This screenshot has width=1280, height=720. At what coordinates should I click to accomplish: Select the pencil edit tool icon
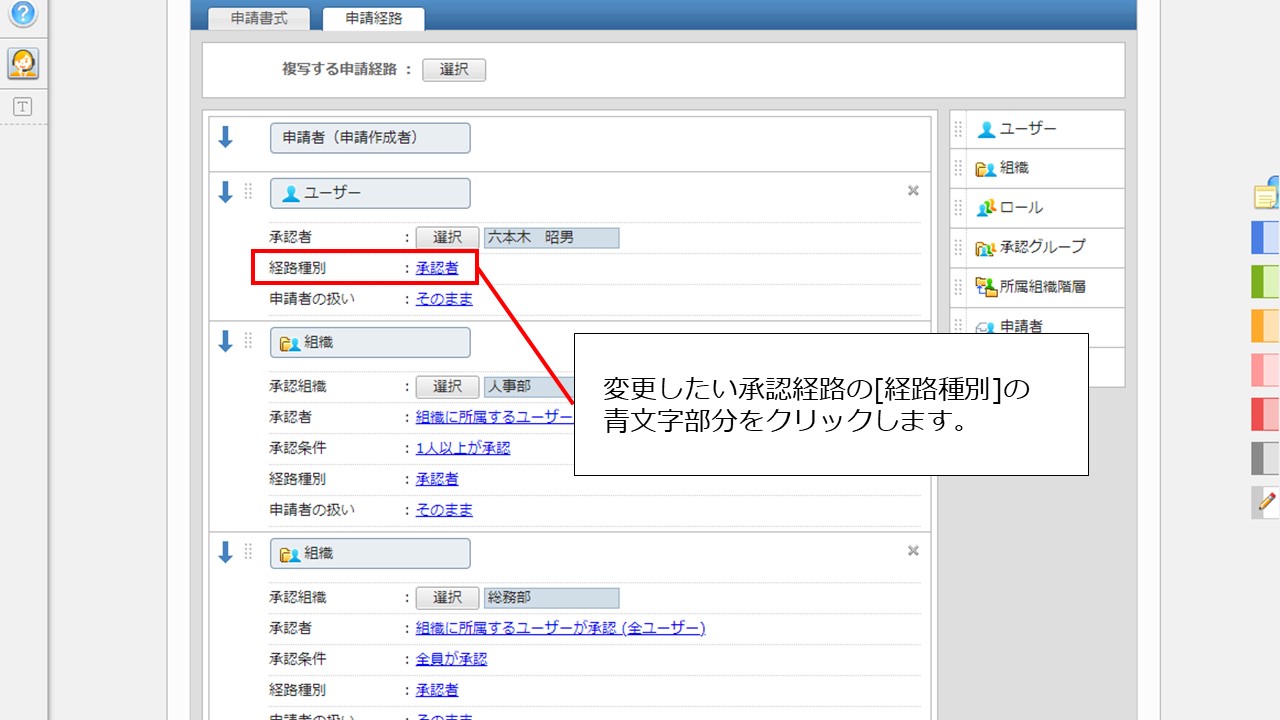coord(1265,501)
